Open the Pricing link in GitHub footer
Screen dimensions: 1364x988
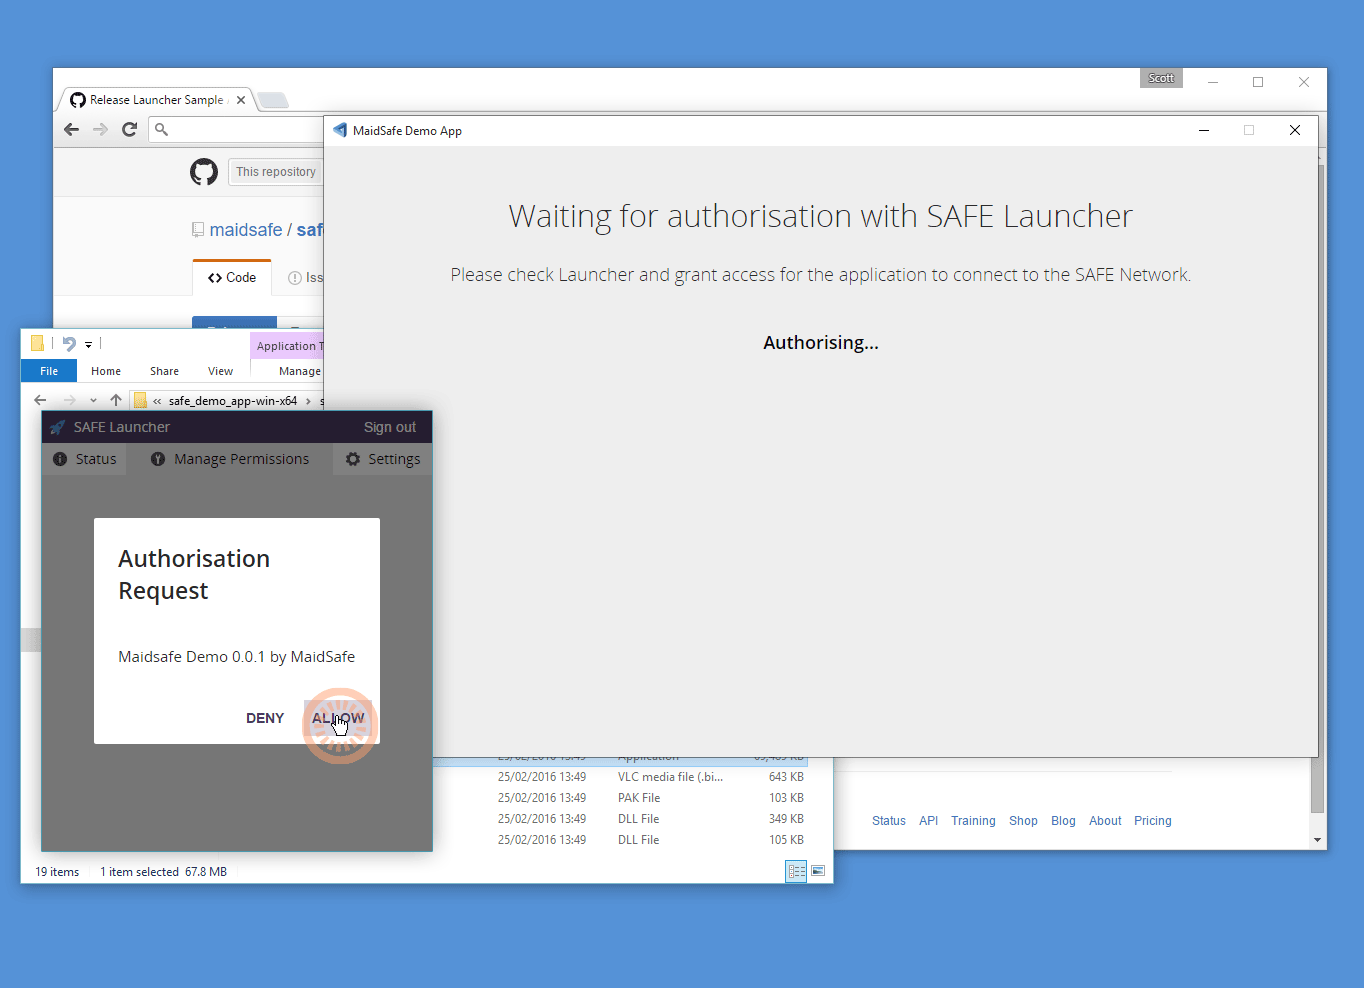[x=1152, y=821]
